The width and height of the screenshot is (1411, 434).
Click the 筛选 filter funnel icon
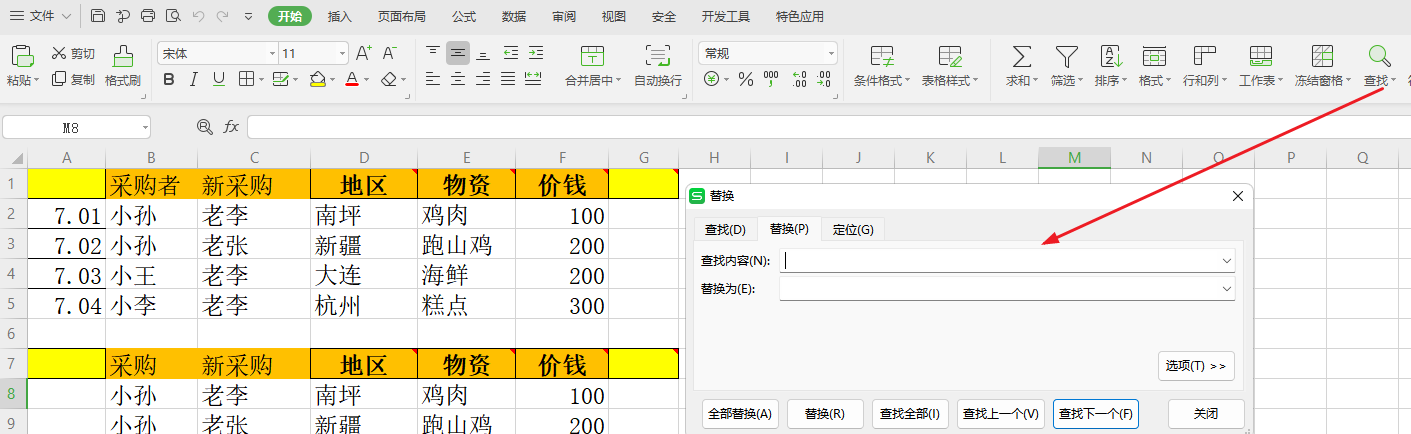(x=1067, y=56)
